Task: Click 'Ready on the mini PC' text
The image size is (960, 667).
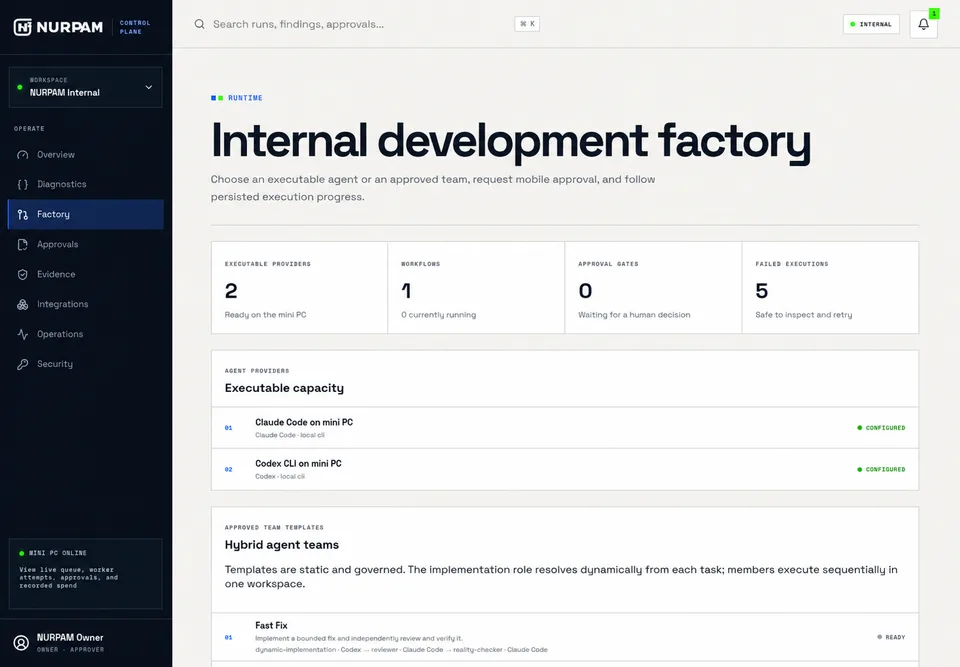Action: pyautogui.click(x=265, y=315)
